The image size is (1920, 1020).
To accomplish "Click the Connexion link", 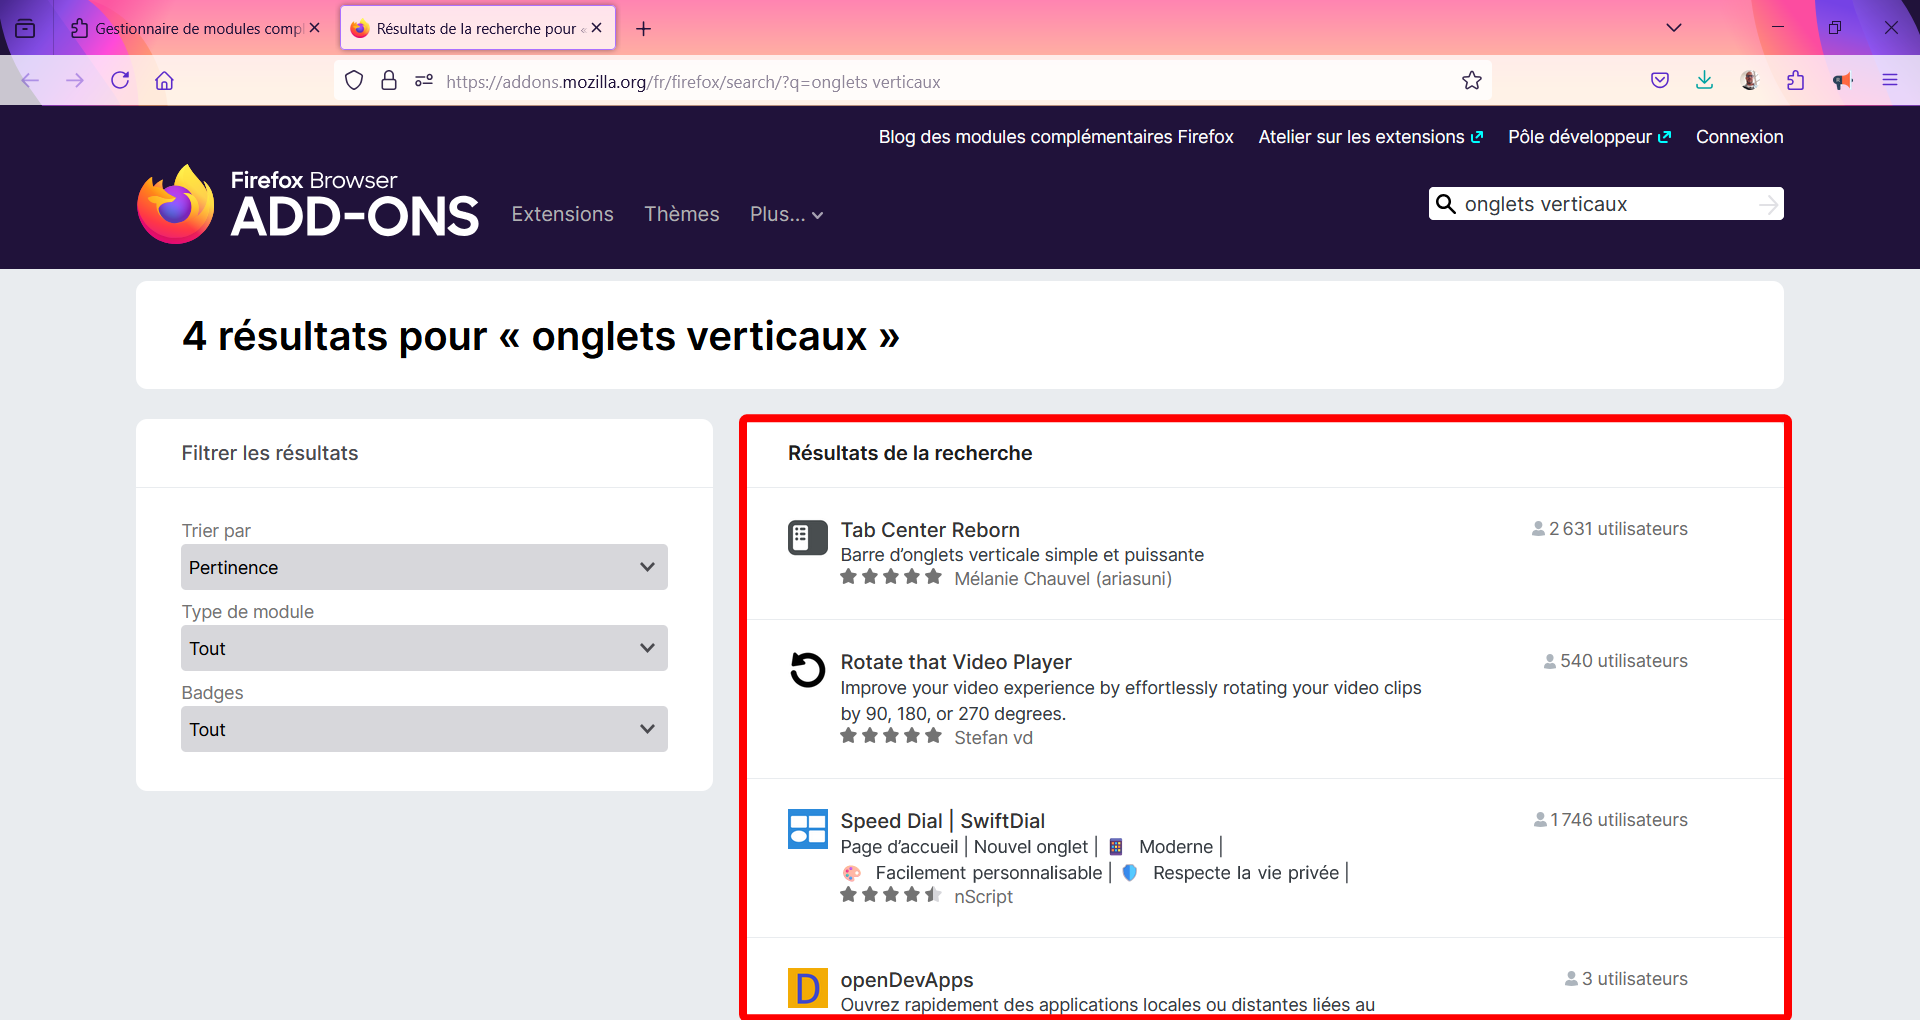I will coord(1739,137).
